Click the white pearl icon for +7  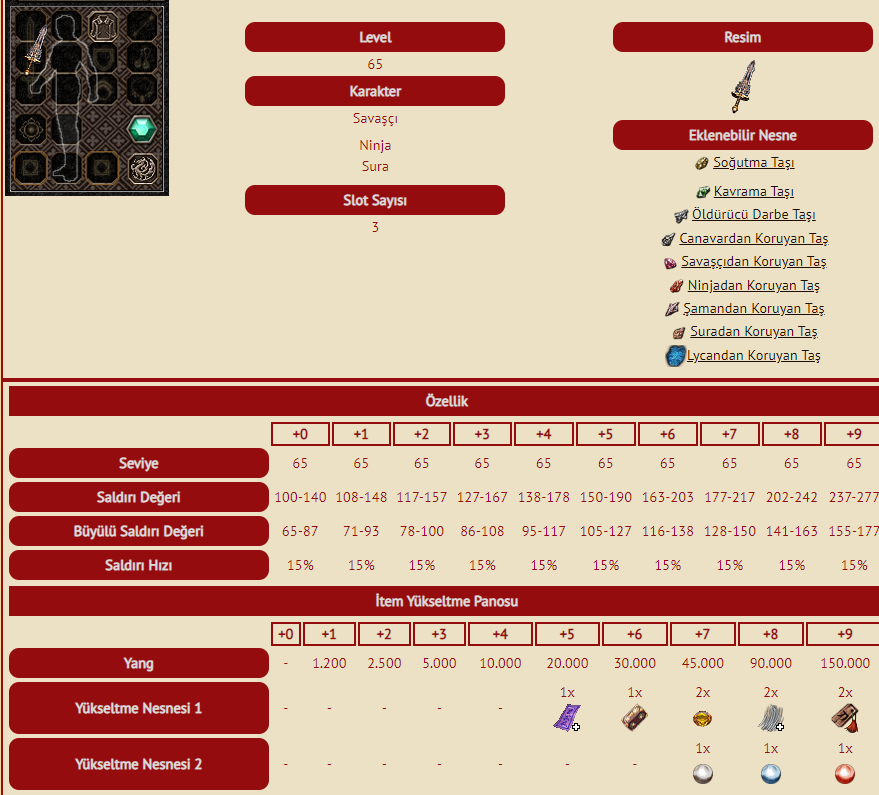[702, 774]
